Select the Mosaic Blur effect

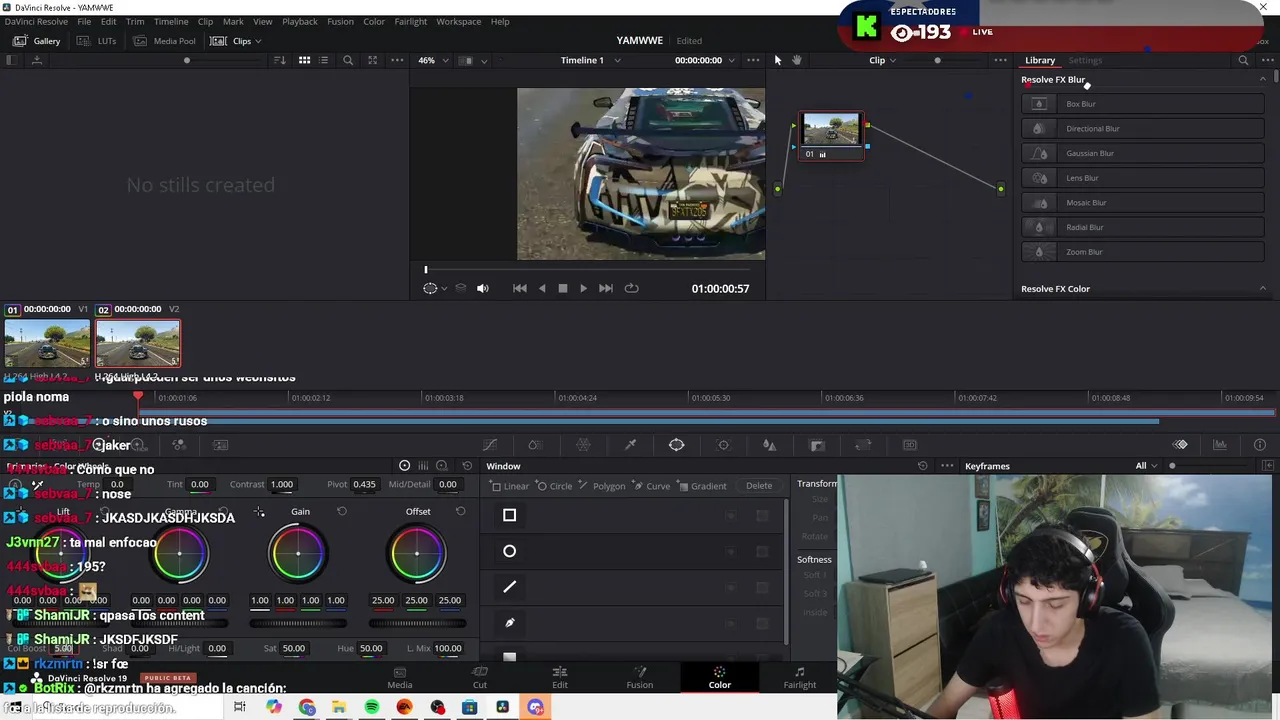1143,202
